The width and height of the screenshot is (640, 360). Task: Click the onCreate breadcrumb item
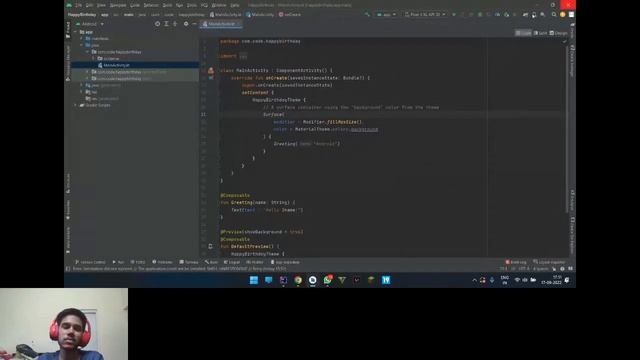290,15
